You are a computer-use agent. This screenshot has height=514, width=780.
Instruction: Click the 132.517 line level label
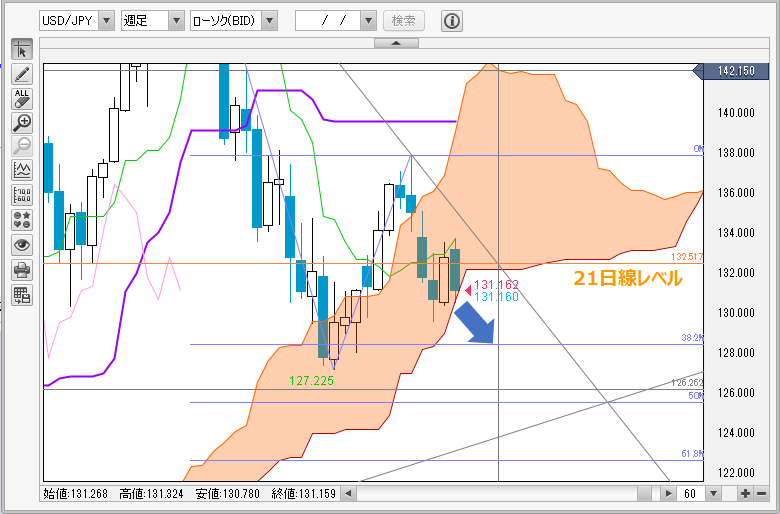pyautogui.click(x=687, y=257)
